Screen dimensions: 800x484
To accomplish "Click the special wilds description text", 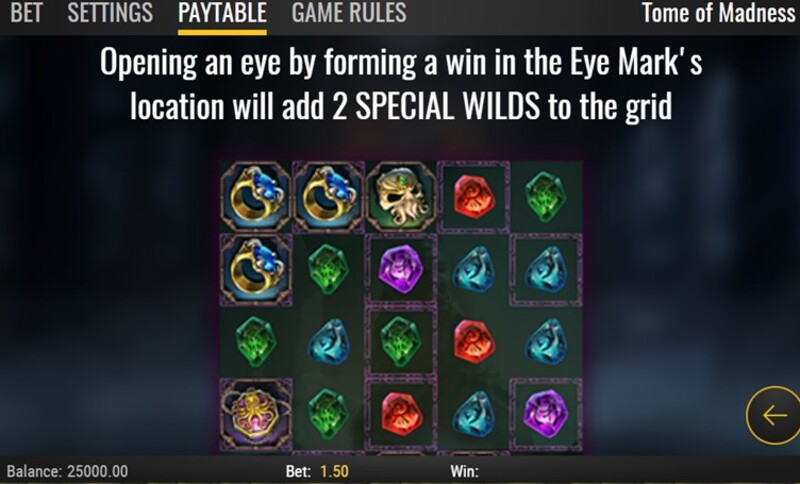I will pyautogui.click(x=401, y=84).
